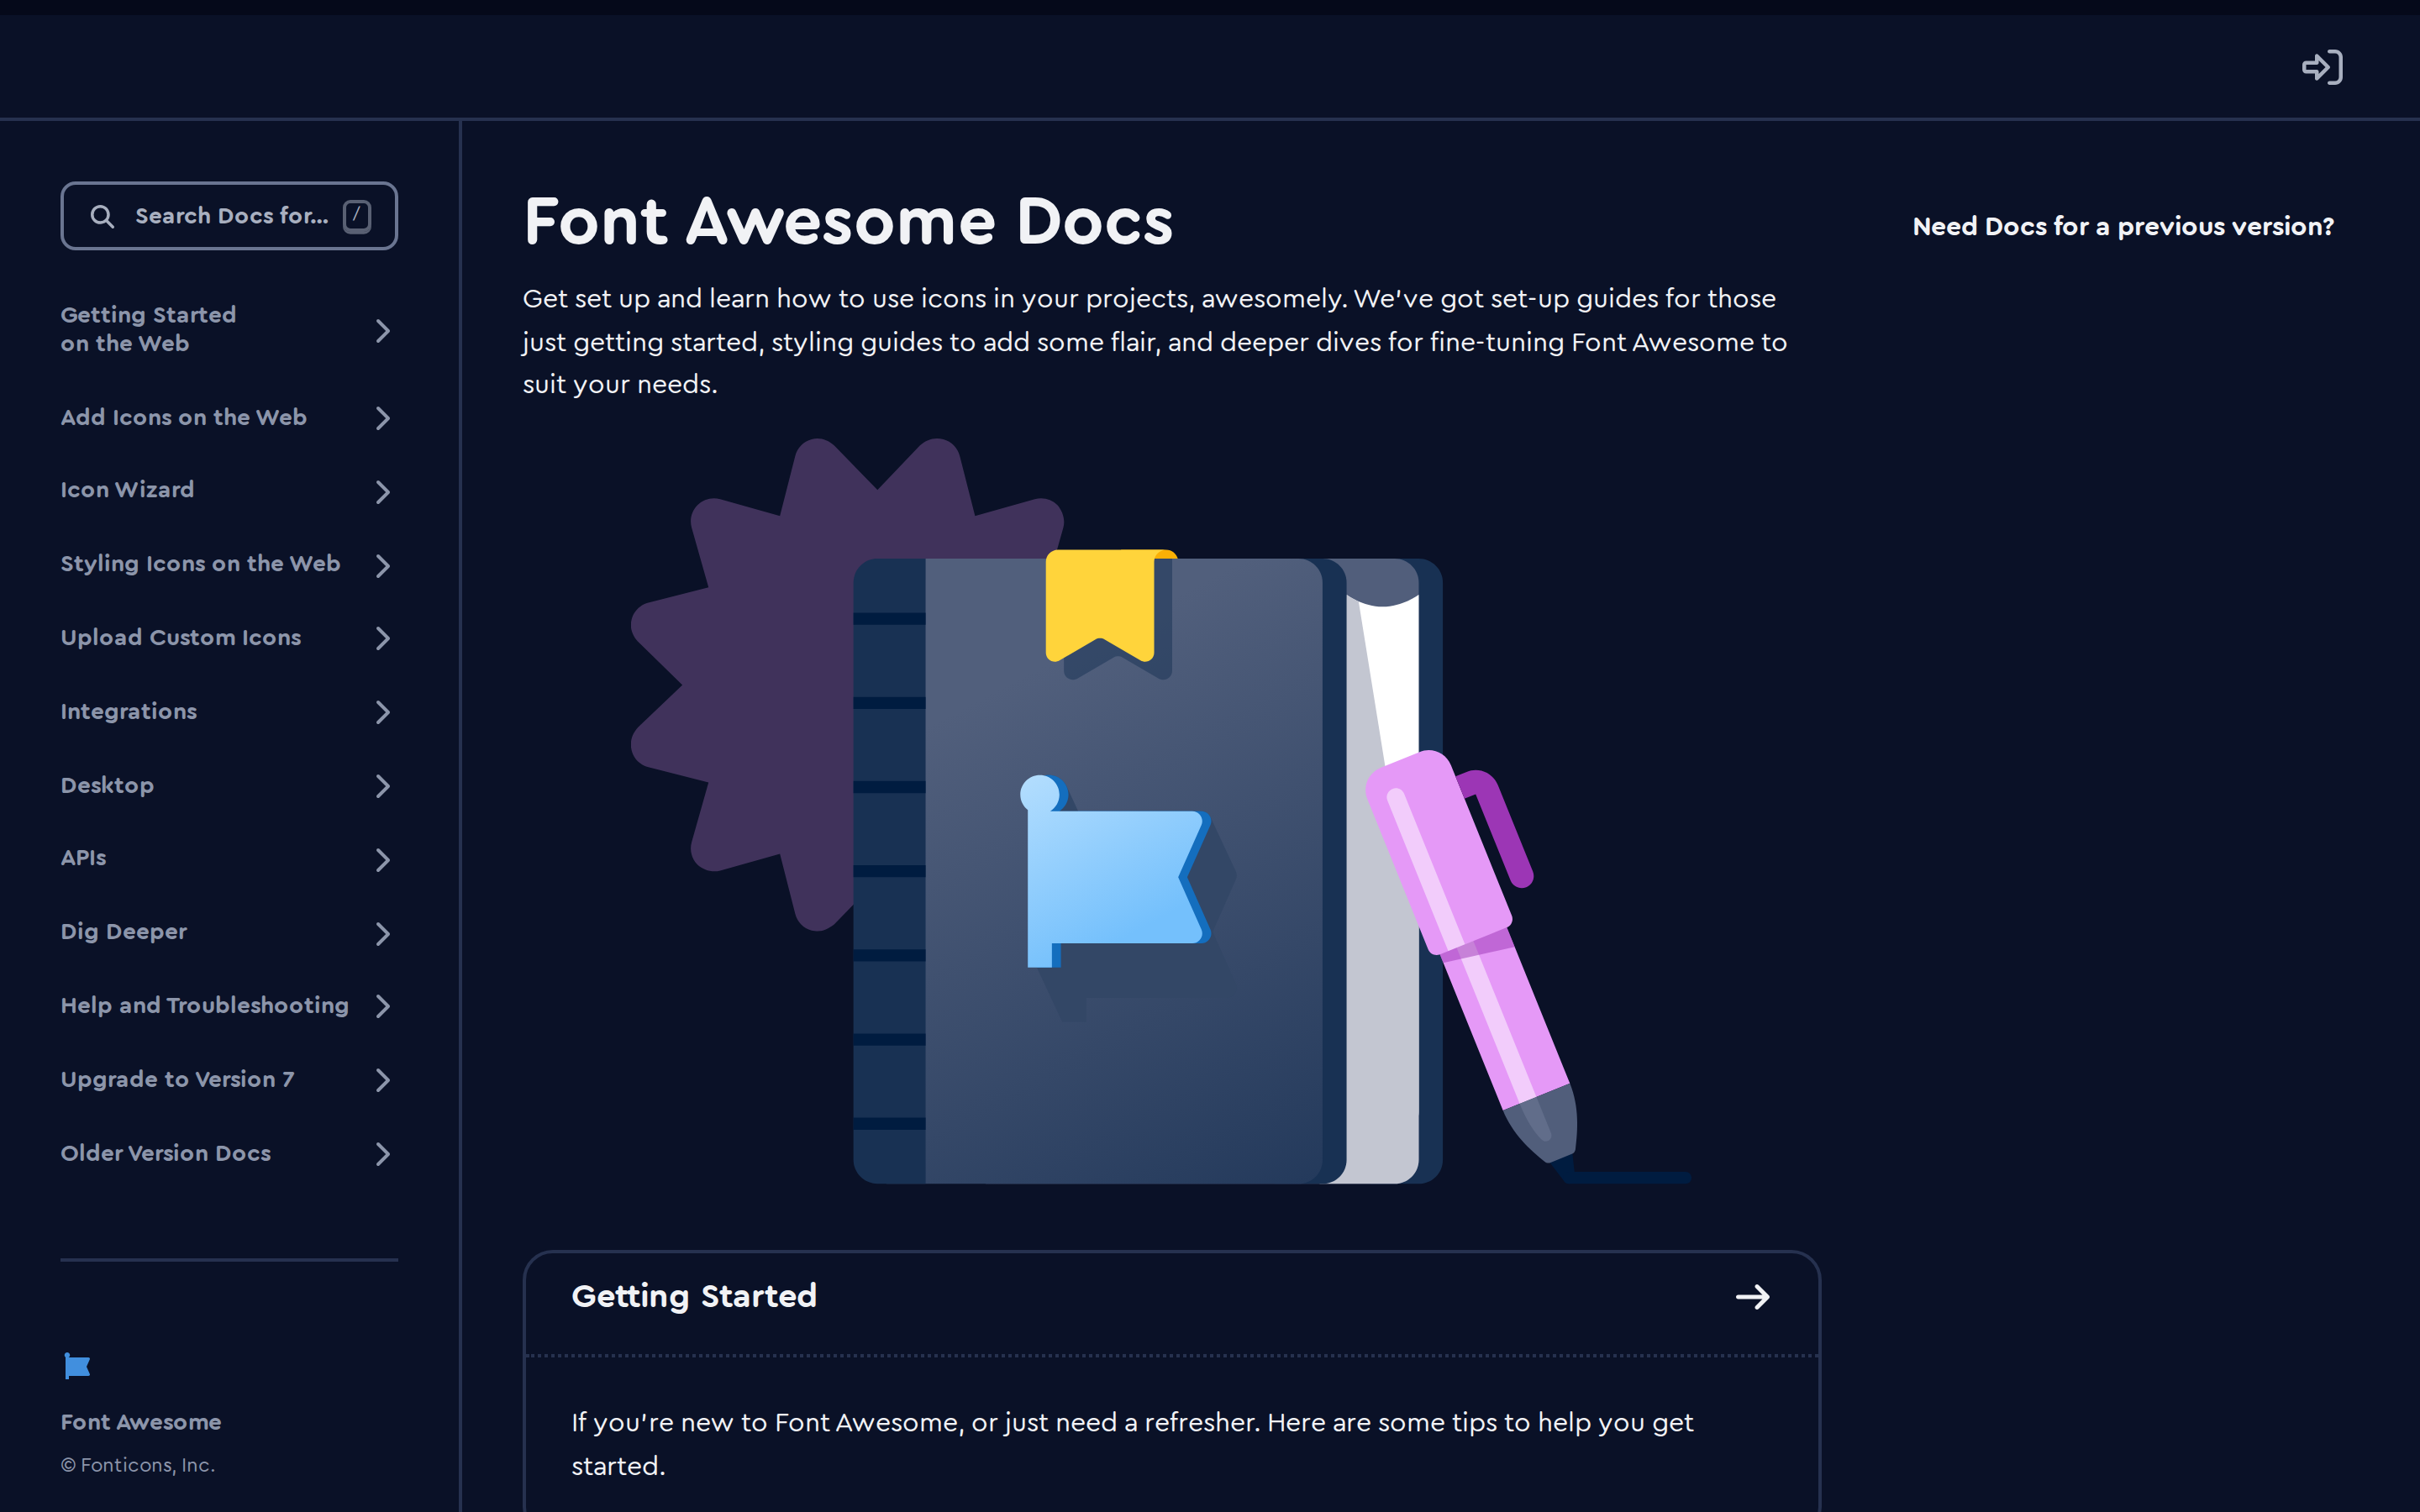The image size is (2420, 1512).
Task: Open Older Version Docs in sidebar
Action: pos(166,1153)
